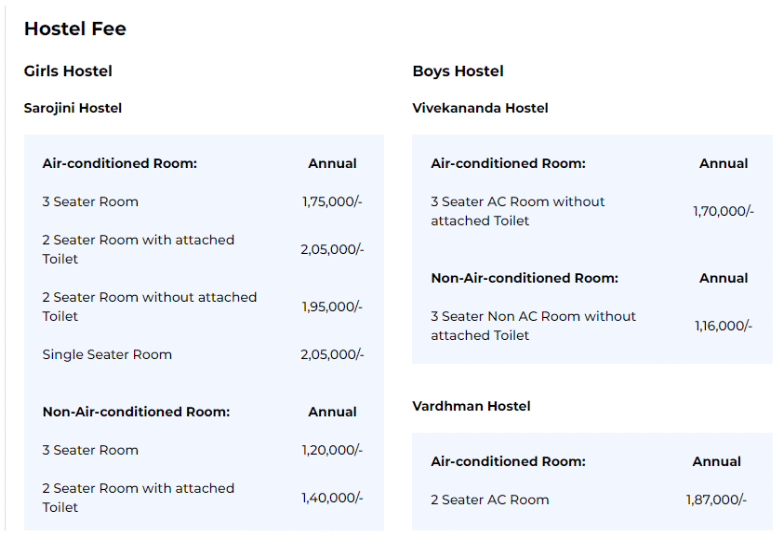Click the 1,40,000/- annual fee
Screen dimensions: 779x535
[332, 498]
